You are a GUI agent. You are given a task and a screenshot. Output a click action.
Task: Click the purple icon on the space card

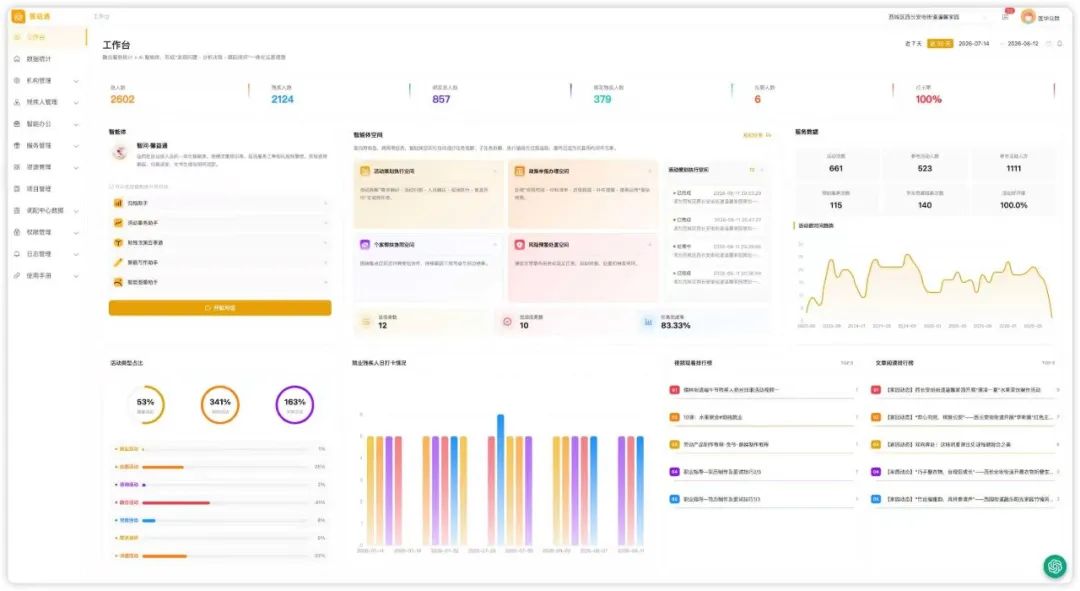click(x=365, y=245)
